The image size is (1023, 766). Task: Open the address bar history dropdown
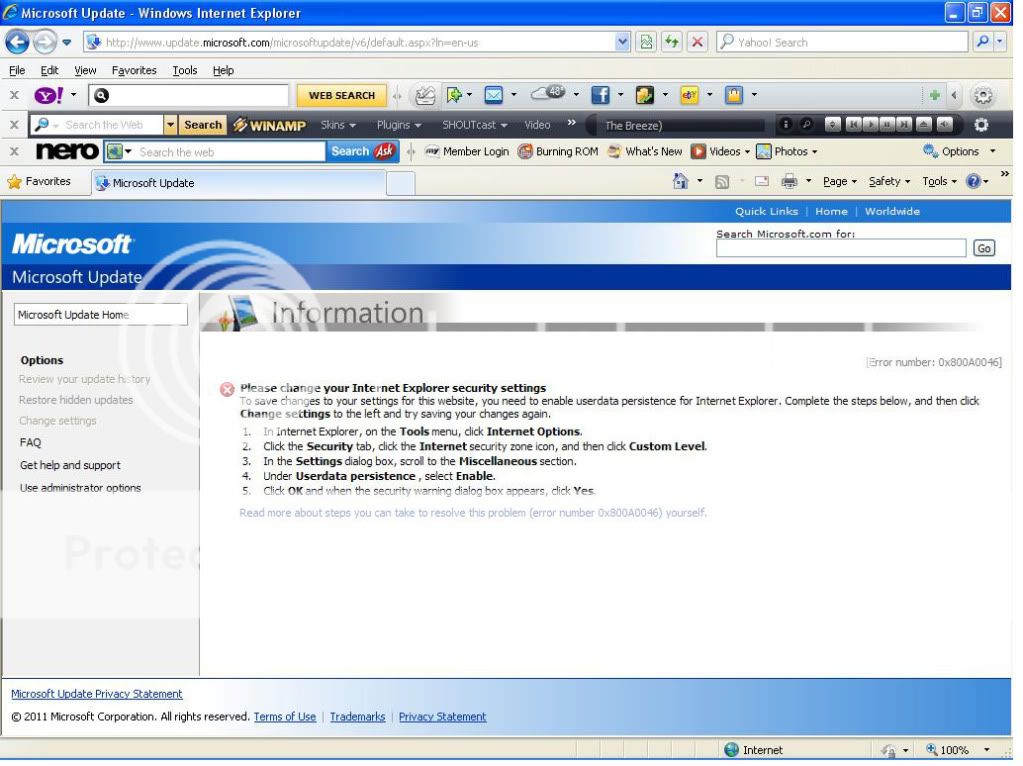tap(622, 42)
